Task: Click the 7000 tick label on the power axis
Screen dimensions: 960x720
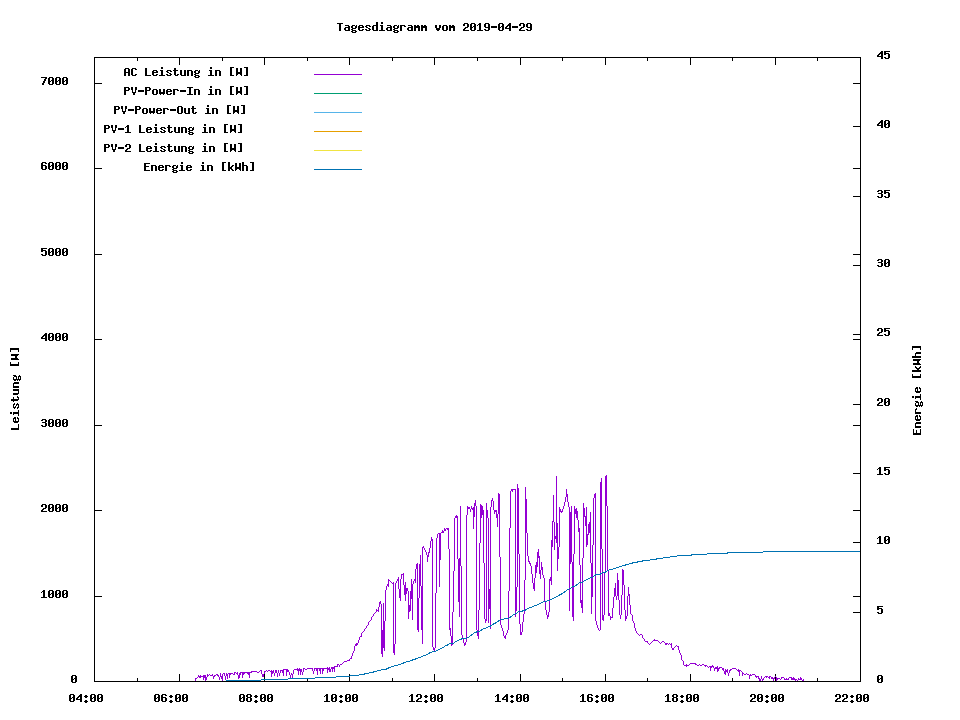Action: click(x=54, y=81)
